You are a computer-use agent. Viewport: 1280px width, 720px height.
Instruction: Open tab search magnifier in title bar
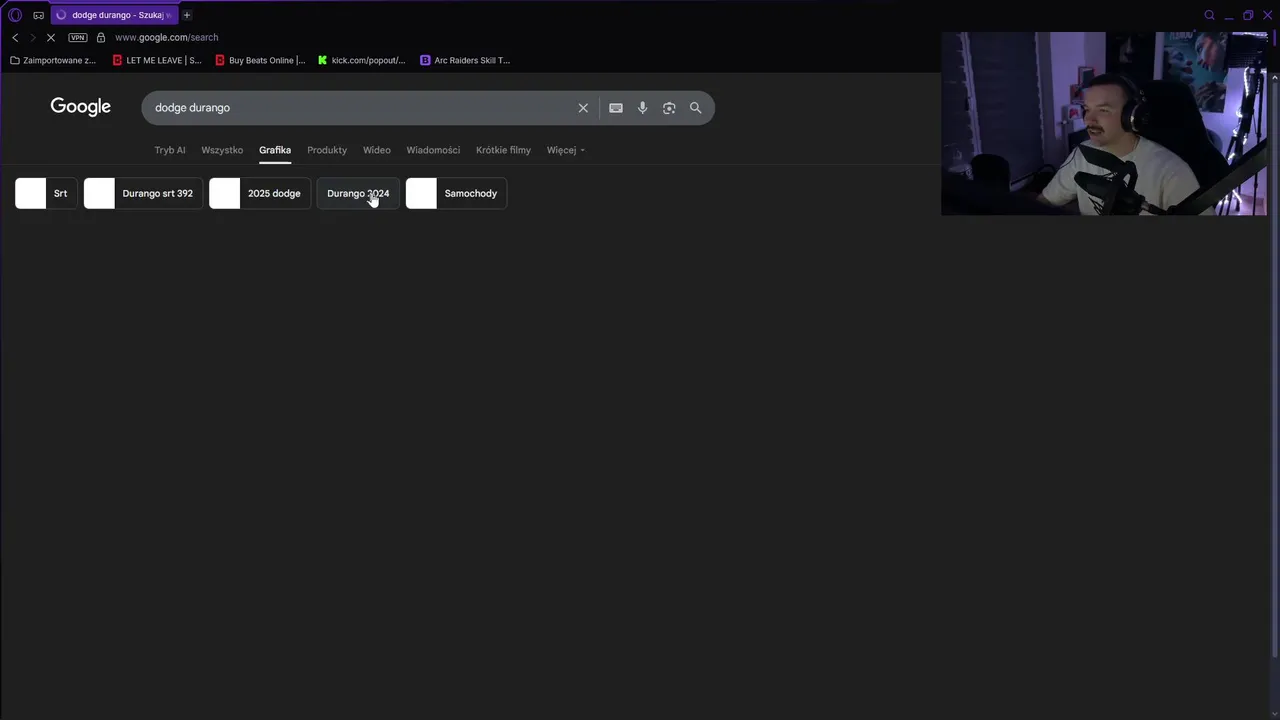[1209, 15]
